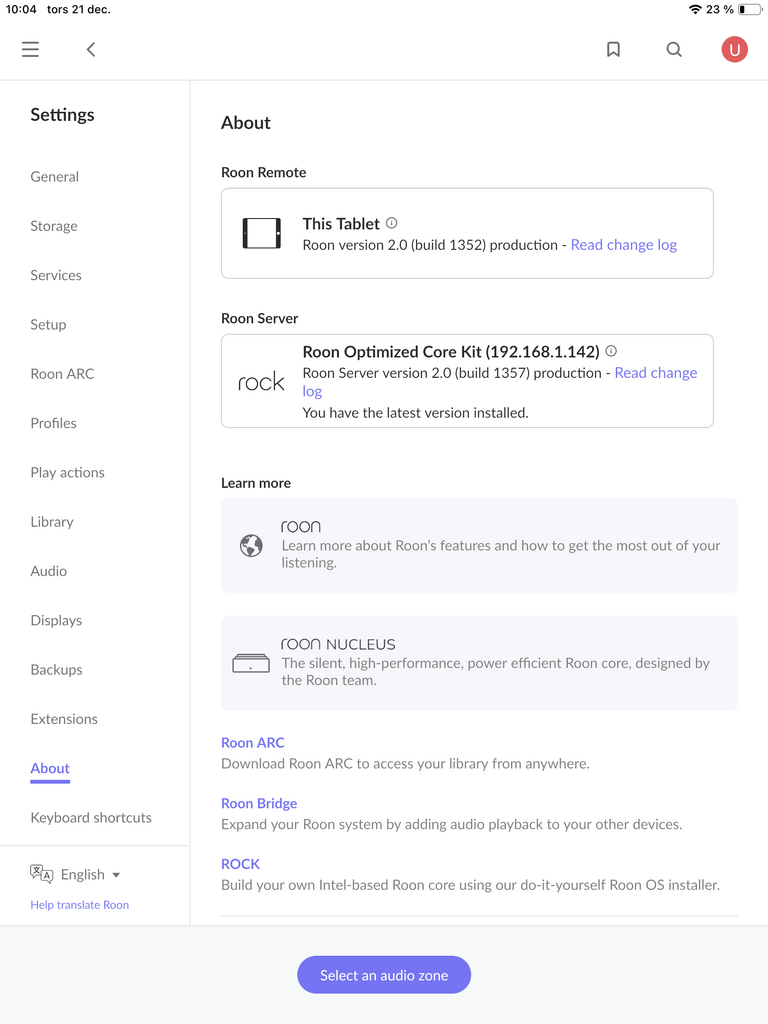Tap the About page heading

(x=246, y=123)
